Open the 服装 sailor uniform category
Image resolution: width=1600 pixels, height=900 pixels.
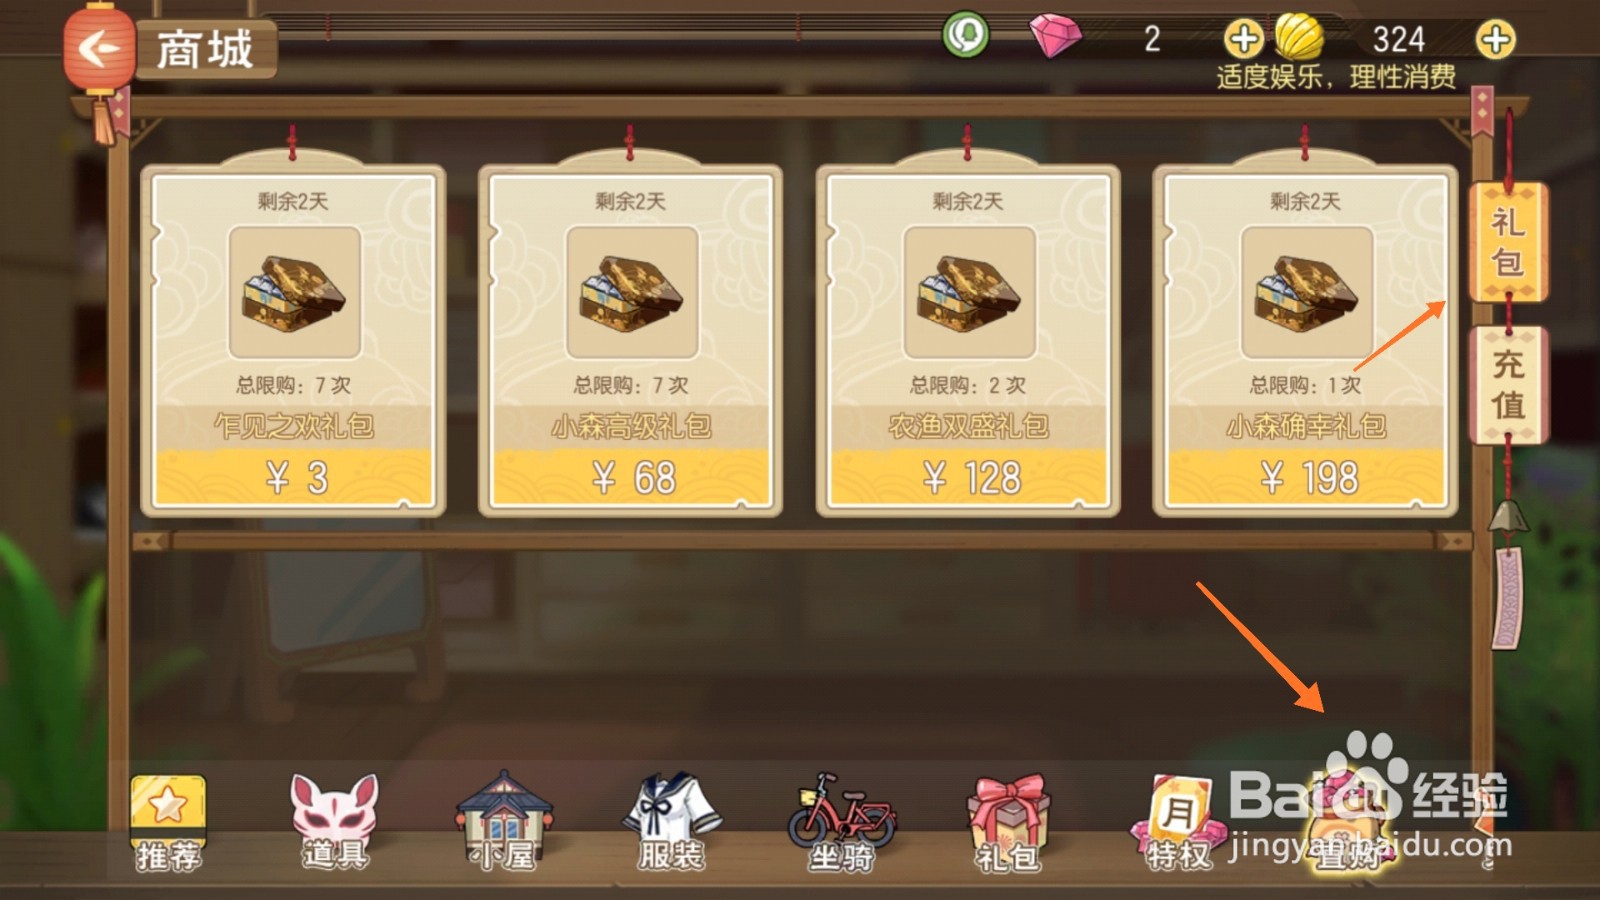pyautogui.click(x=671, y=822)
